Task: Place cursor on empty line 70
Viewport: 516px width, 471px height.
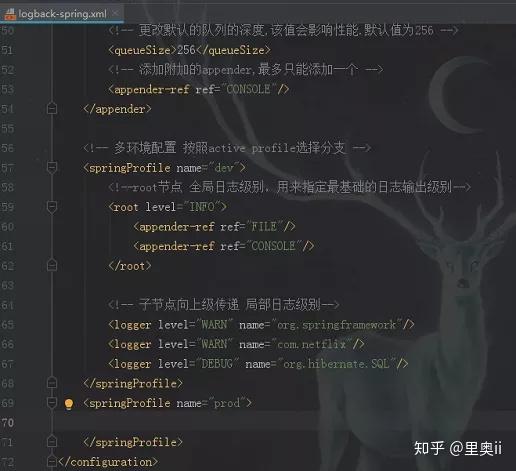Action: pos(283,423)
